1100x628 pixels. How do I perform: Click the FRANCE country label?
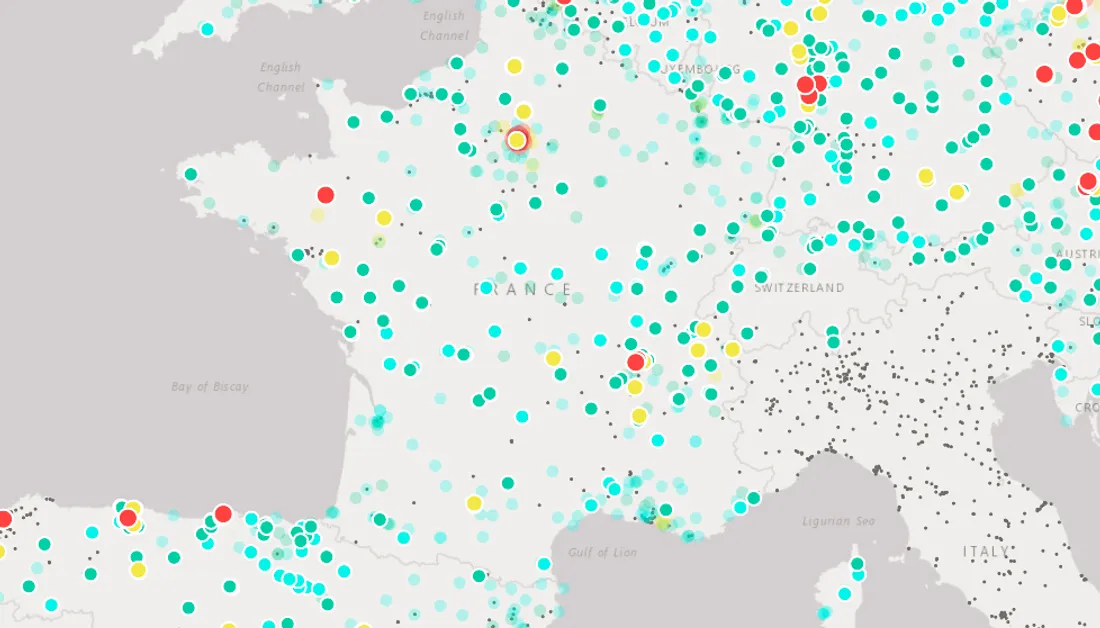pyautogui.click(x=524, y=289)
